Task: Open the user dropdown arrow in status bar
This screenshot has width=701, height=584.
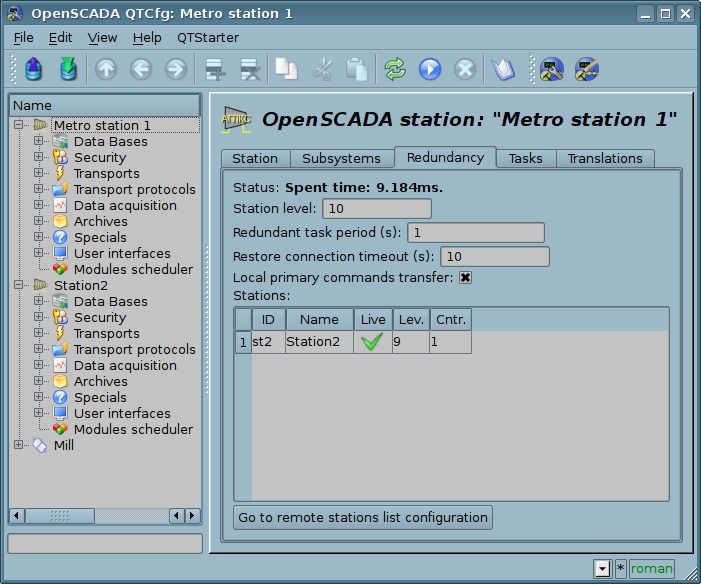Action: pyautogui.click(x=602, y=569)
